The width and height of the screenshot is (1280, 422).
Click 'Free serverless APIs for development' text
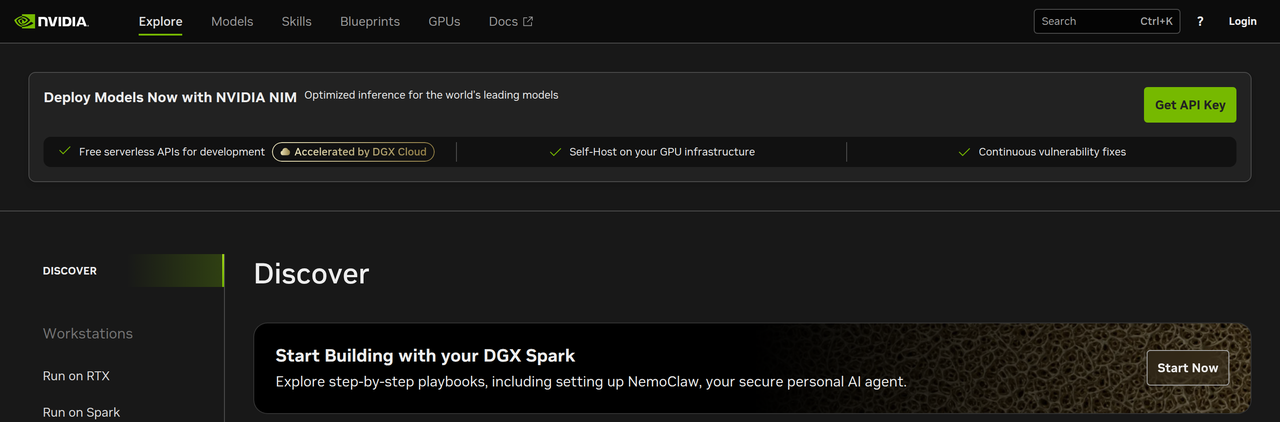(172, 152)
